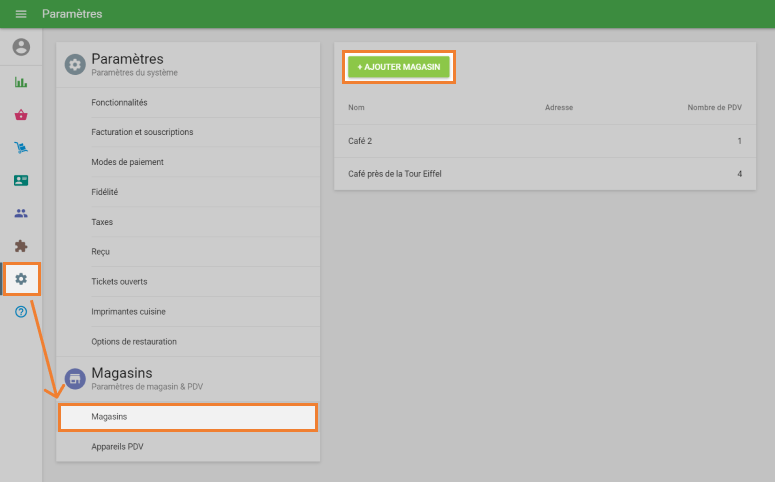The width and height of the screenshot is (775, 482).
Task: Open the items shopping basket icon
Action: coord(21,115)
